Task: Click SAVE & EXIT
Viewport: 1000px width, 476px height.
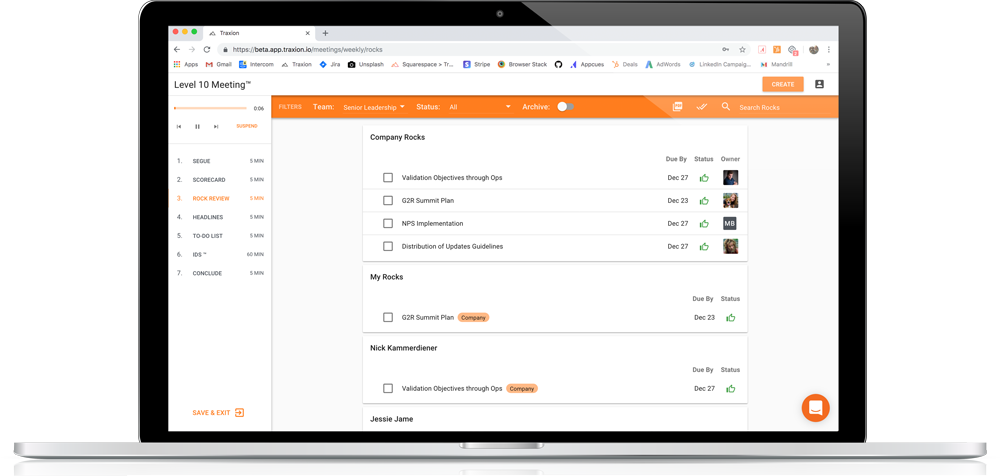Action: (218, 413)
